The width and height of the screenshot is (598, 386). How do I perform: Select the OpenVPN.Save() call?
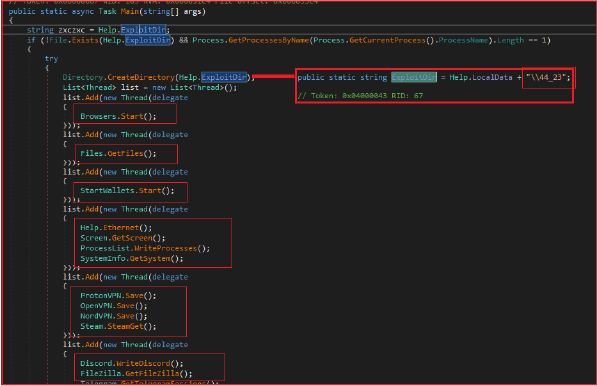click(114, 306)
